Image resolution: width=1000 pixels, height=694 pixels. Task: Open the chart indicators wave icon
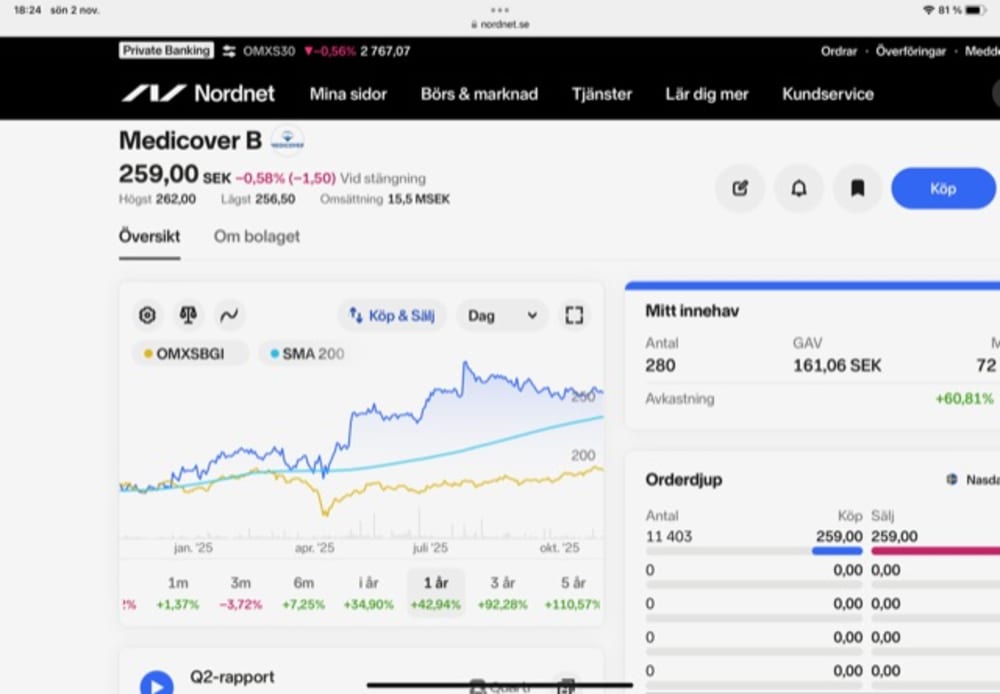(x=229, y=315)
